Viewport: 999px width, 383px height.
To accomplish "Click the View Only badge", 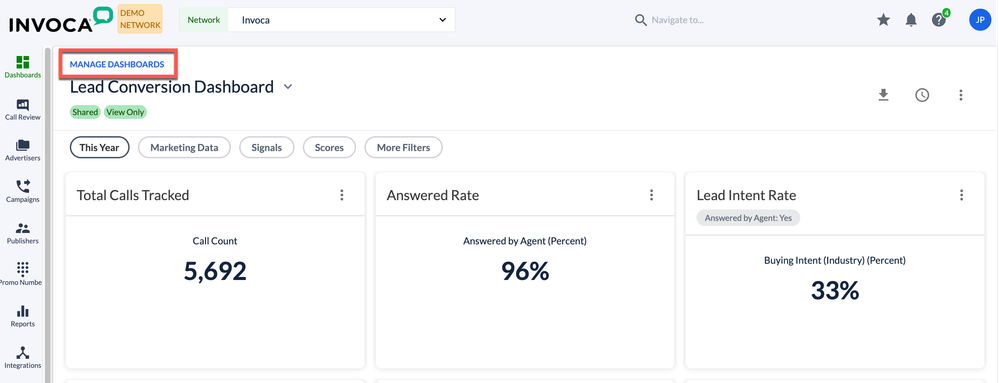I will pyautogui.click(x=126, y=112).
